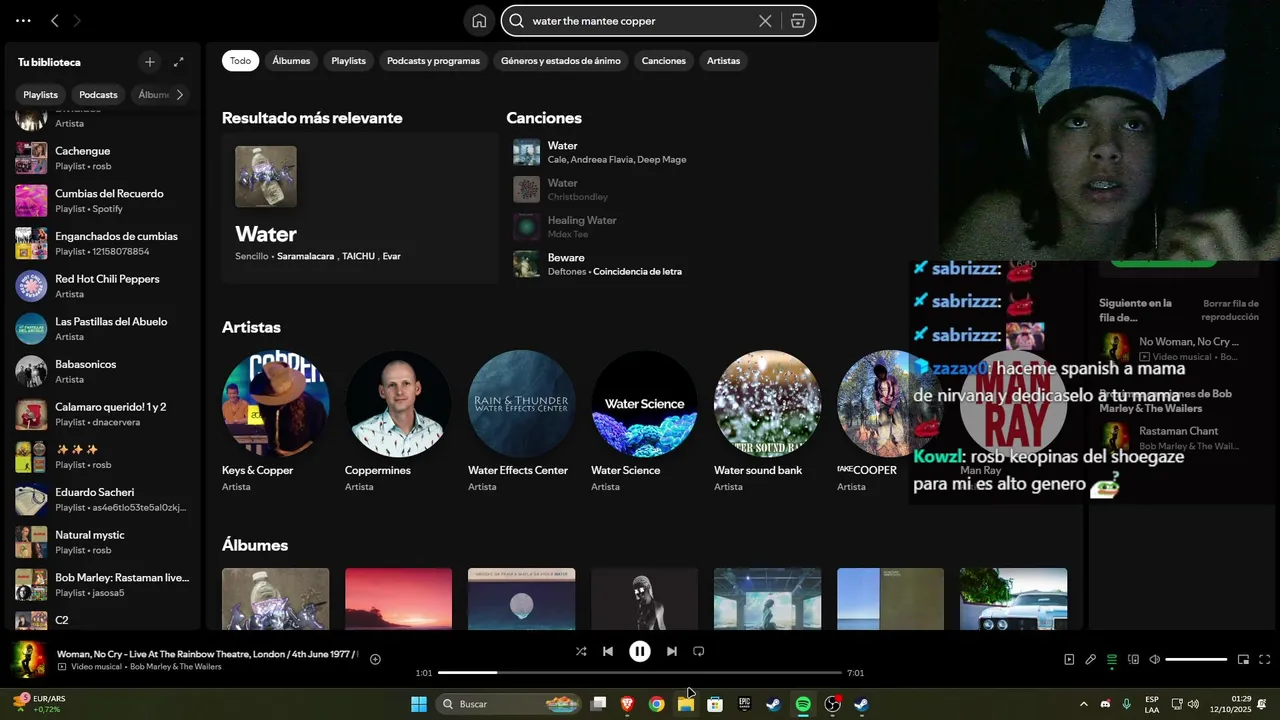Click Borrar fila de reproducción
1280x720 pixels.
(1230, 310)
